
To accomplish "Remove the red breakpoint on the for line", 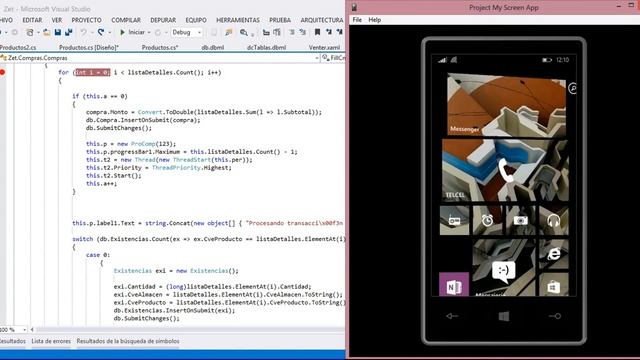I will 2,72.
